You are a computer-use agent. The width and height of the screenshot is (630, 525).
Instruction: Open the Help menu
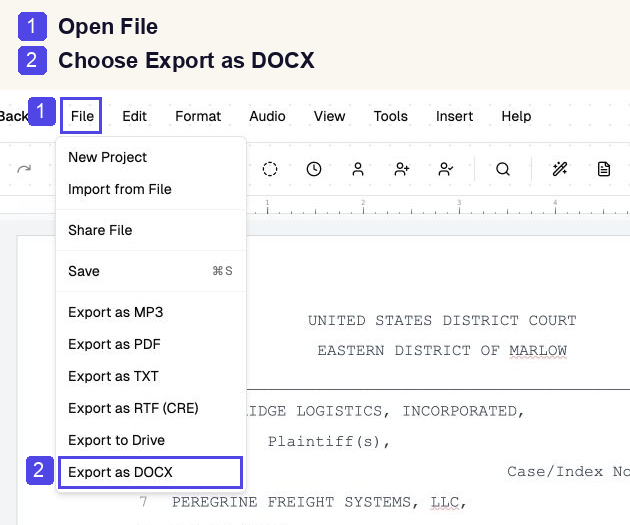516,116
